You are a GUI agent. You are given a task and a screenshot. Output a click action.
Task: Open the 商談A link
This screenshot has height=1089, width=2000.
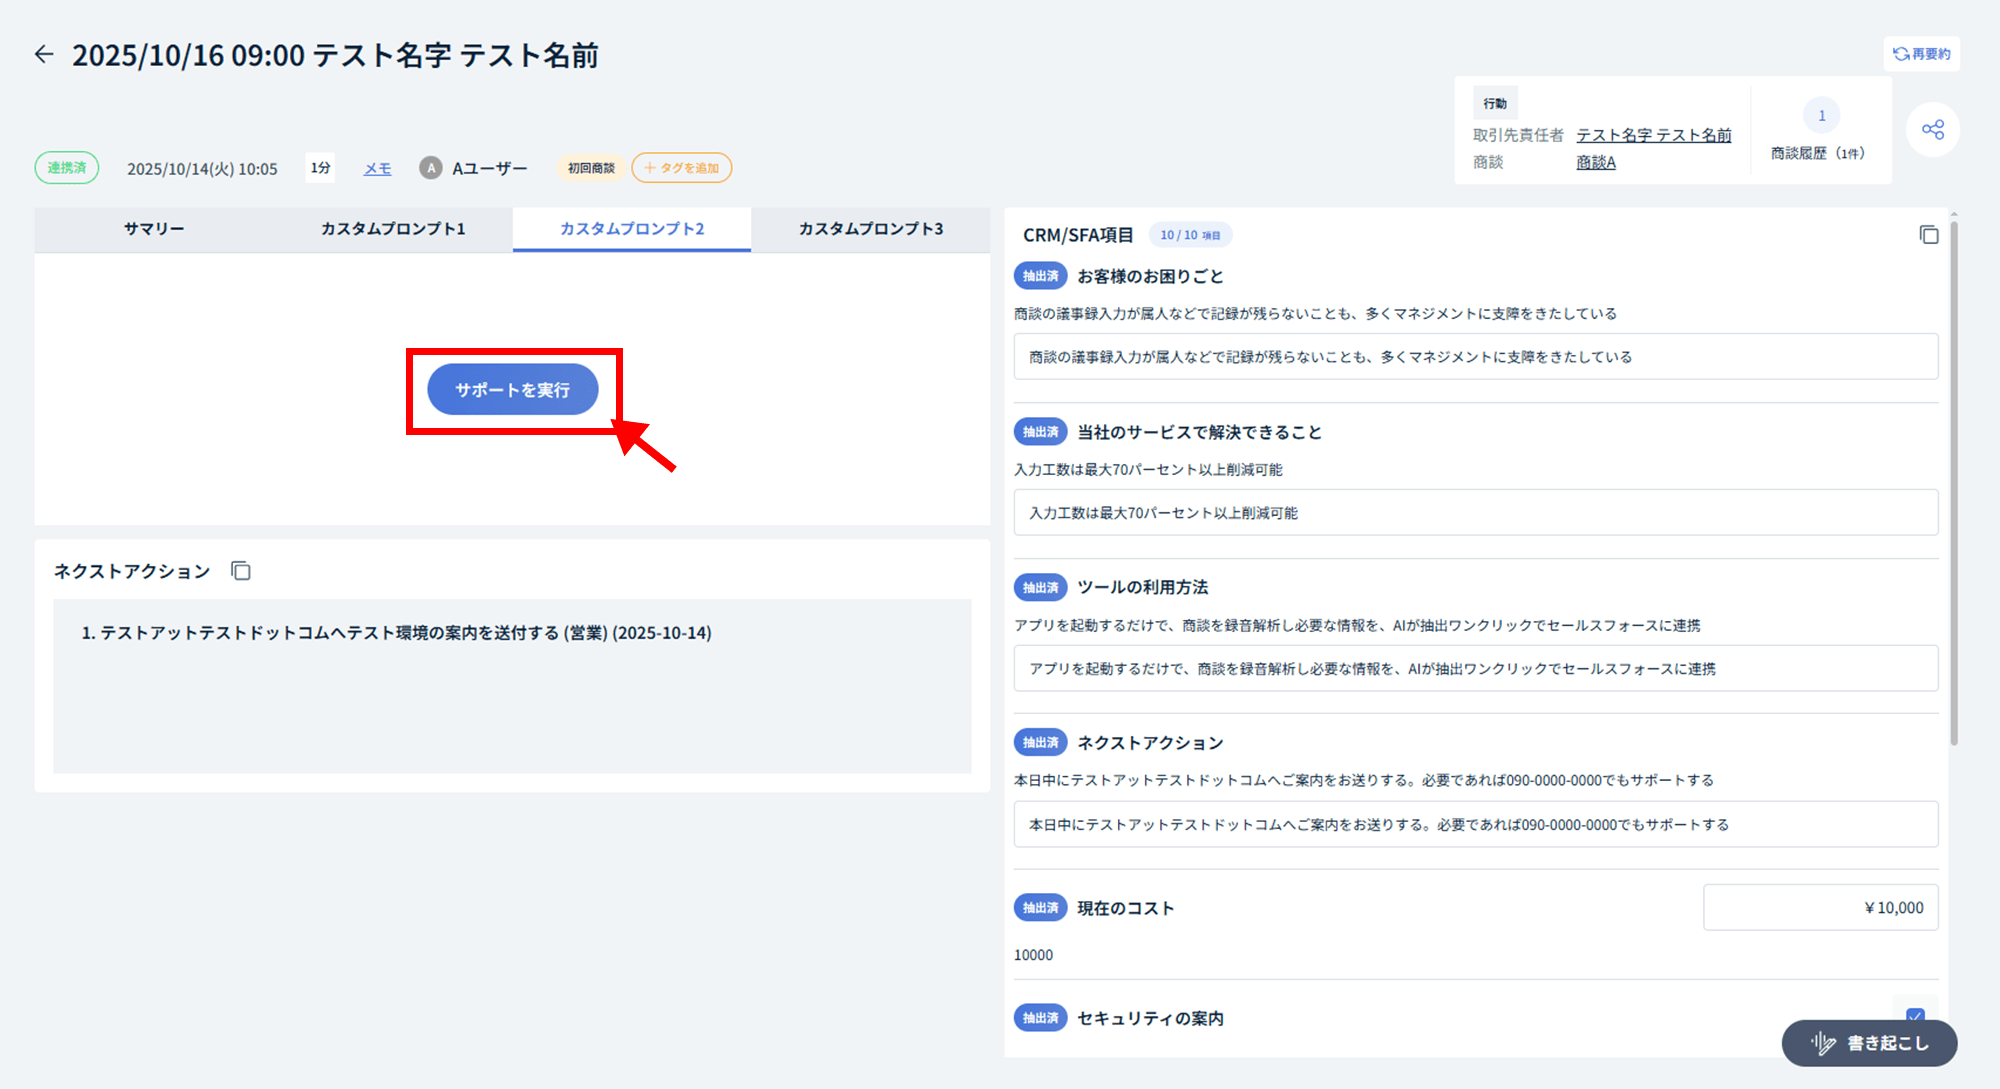point(1595,162)
